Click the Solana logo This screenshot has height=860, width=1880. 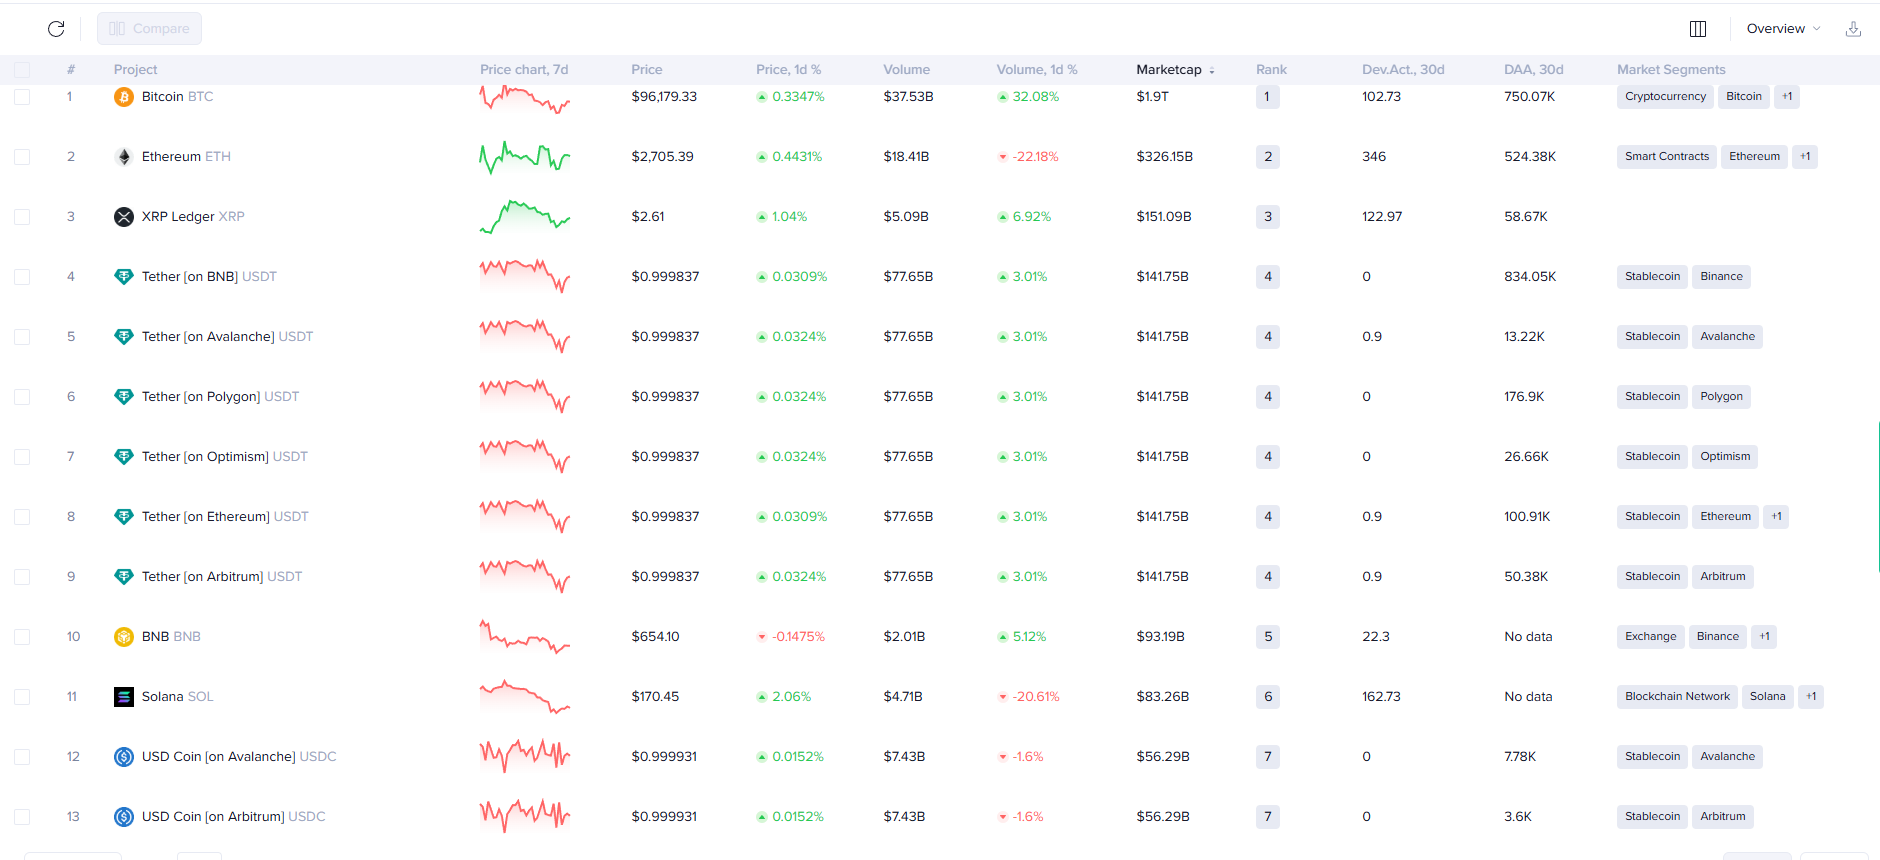124,697
